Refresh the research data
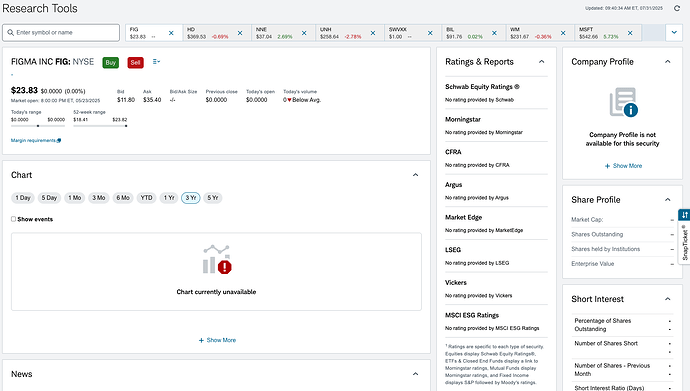This screenshot has height=391, width=690. coord(677,8)
